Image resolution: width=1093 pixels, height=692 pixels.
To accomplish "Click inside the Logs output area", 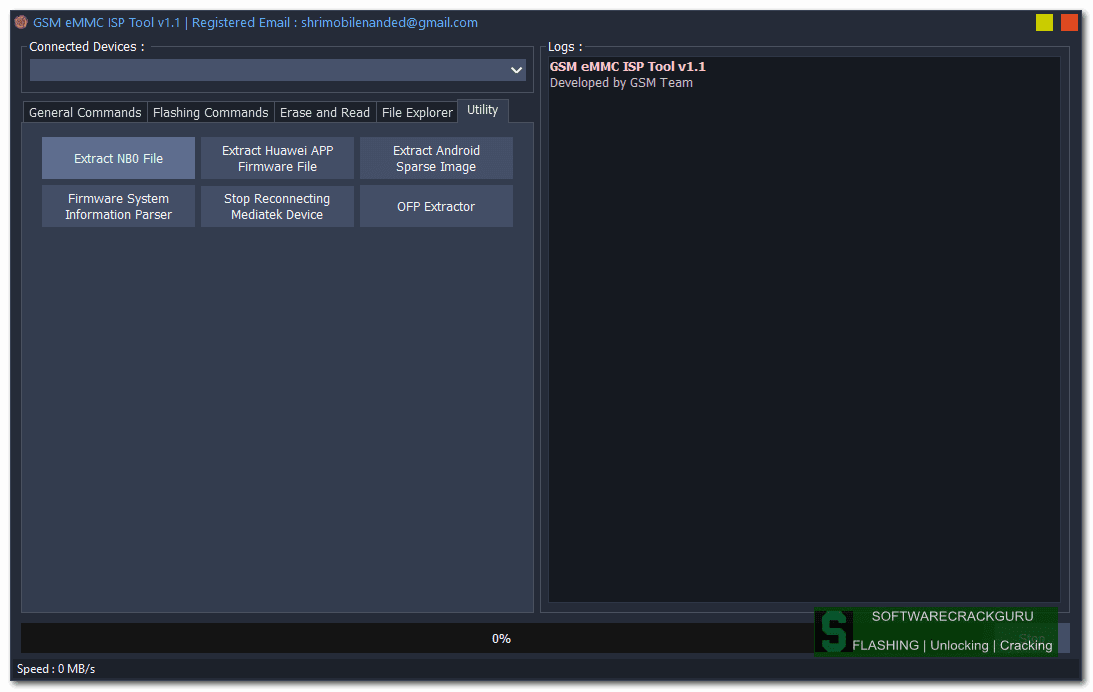I will coord(804,329).
